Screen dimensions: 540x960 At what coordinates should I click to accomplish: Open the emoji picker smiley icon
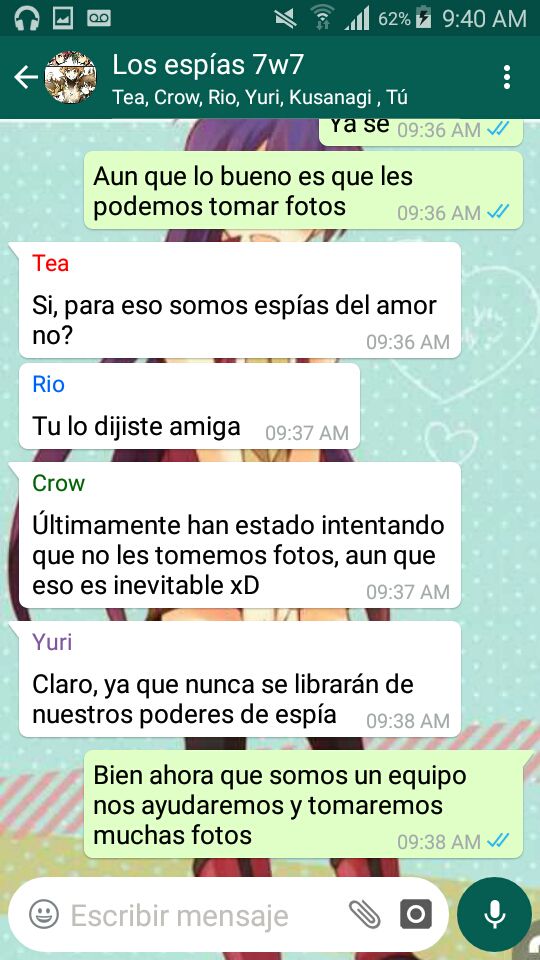point(44,915)
